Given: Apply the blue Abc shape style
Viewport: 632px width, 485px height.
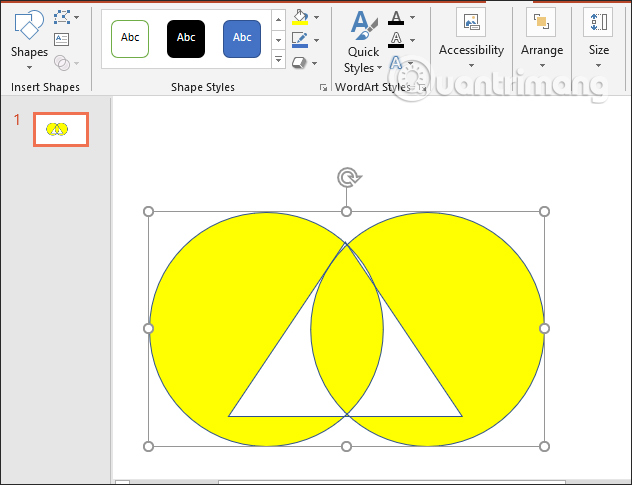Looking at the screenshot, I should (242, 39).
